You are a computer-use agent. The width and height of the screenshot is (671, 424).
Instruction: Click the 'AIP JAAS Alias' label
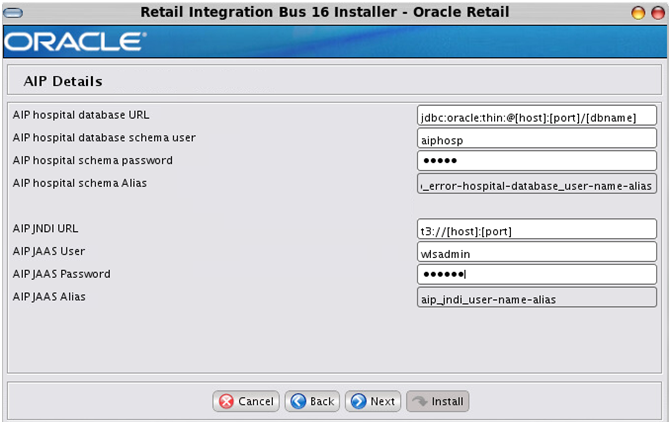click(x=49, y=297)
